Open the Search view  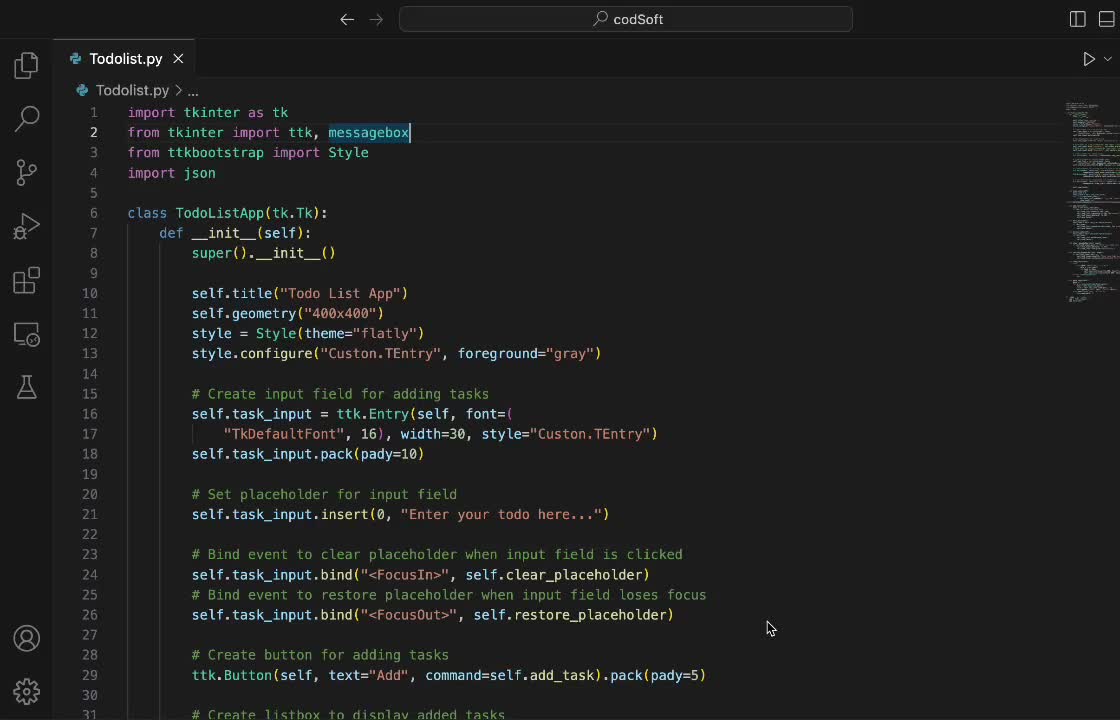[27, 119]
